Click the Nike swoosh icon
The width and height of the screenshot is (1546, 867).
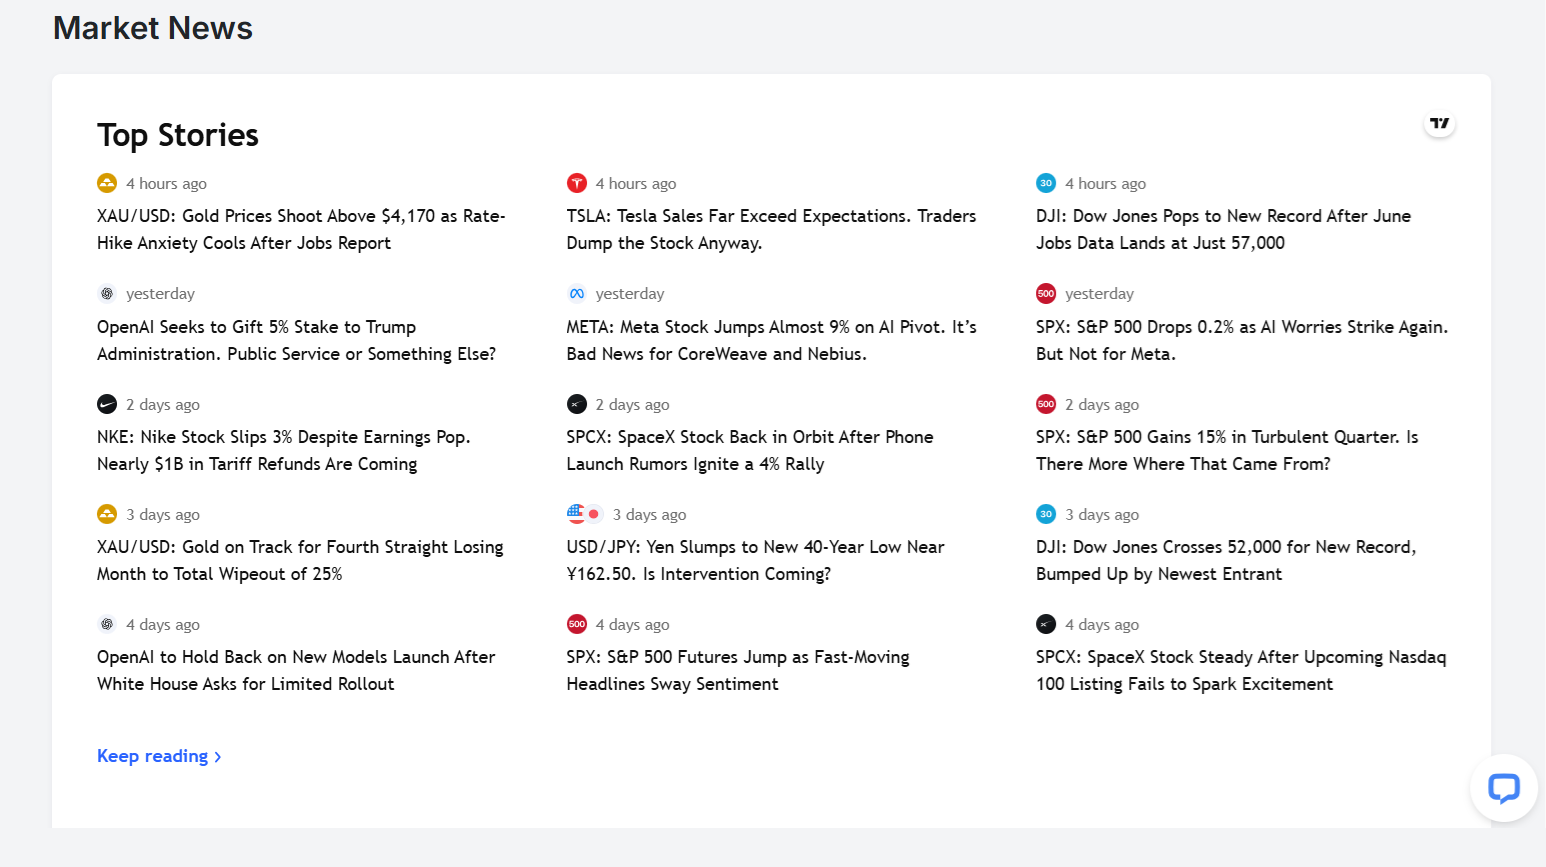[107, 404]
